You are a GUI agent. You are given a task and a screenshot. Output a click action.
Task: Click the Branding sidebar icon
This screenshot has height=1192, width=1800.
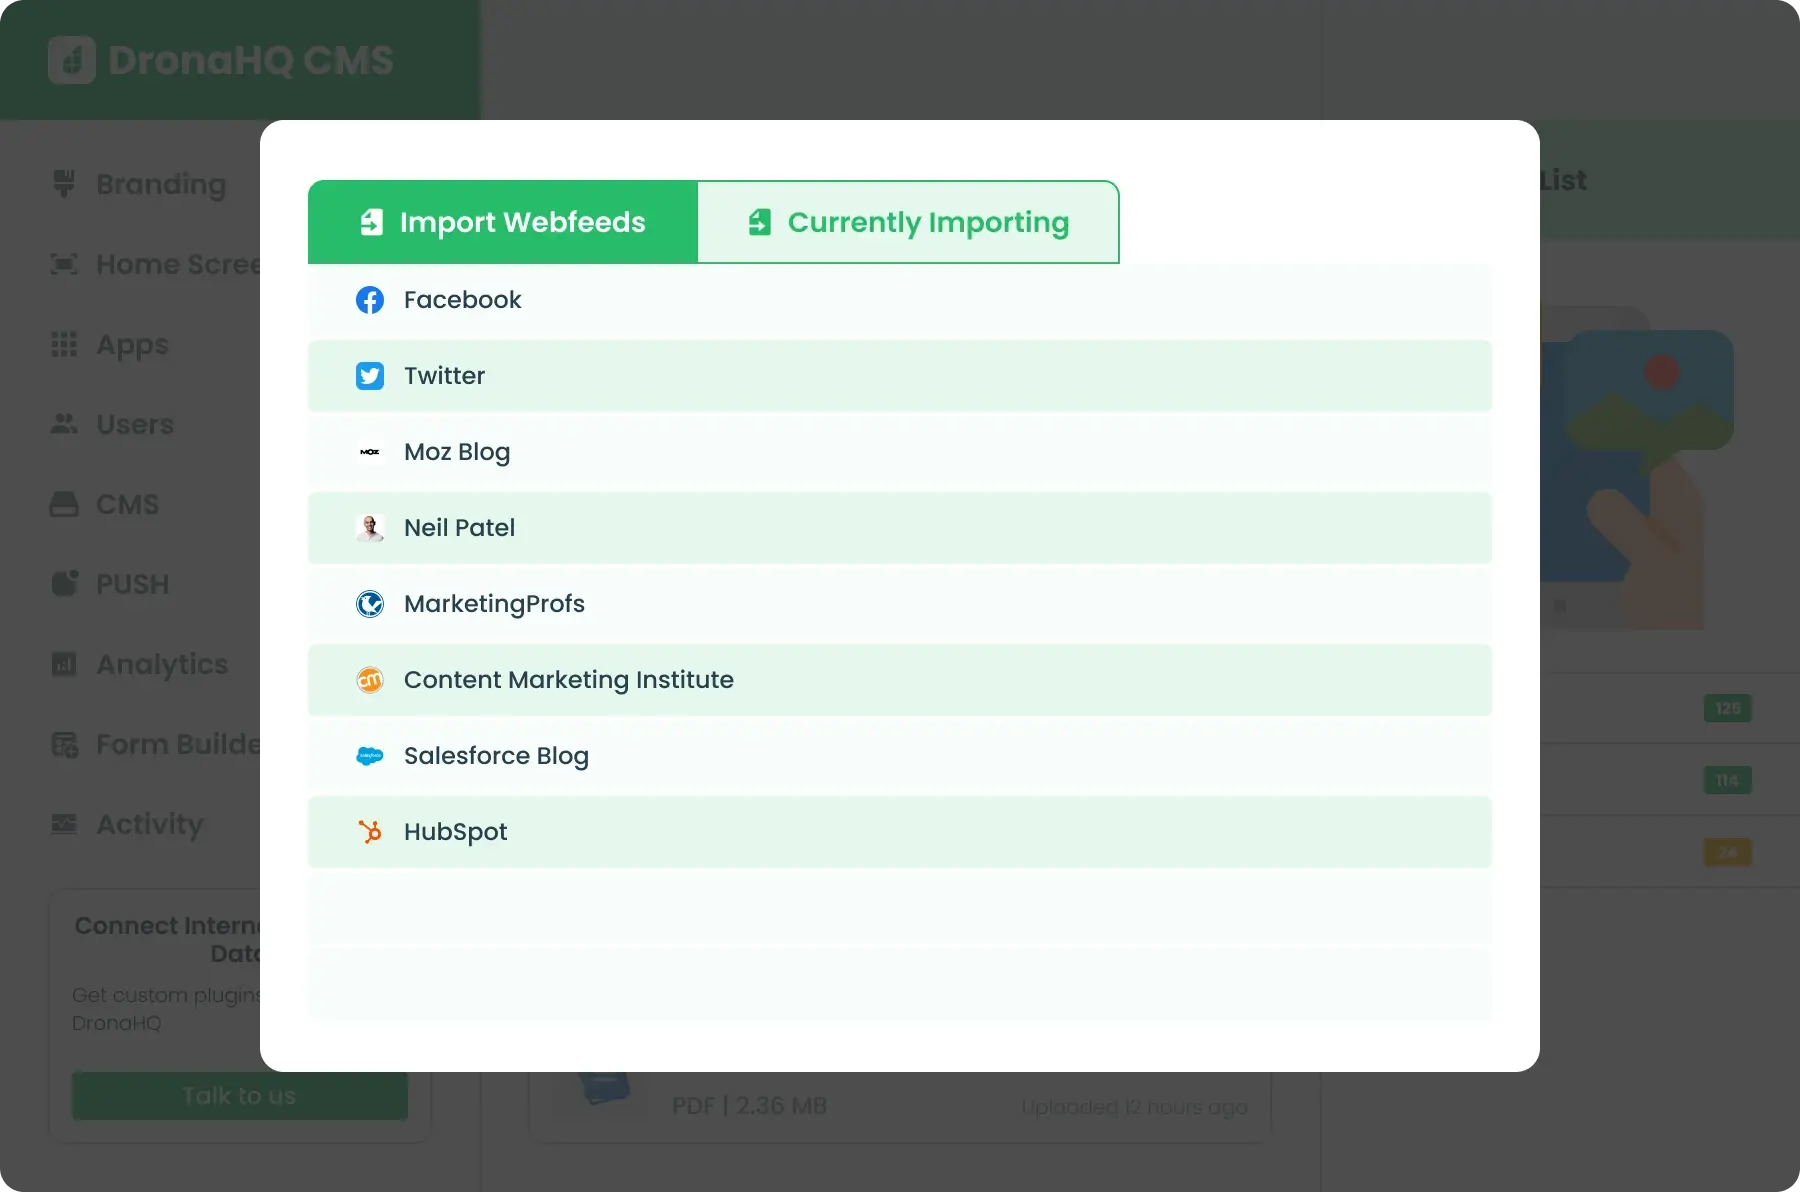[x=64, y=184]
